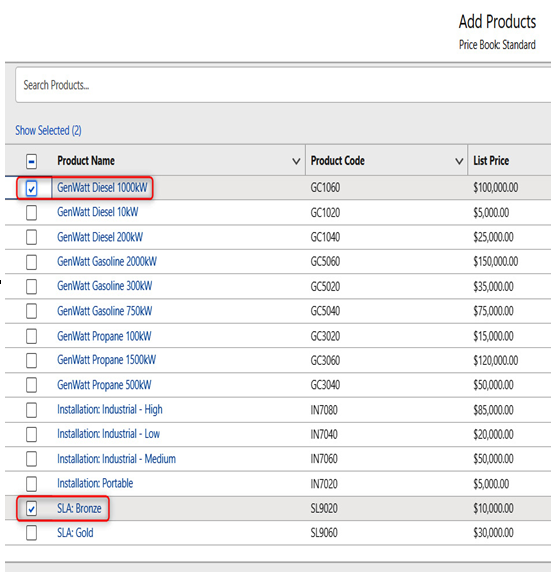Screen dimensions: 553x574
Task: Click the $120,000.00 list price cell
Action: click(496, 361)
